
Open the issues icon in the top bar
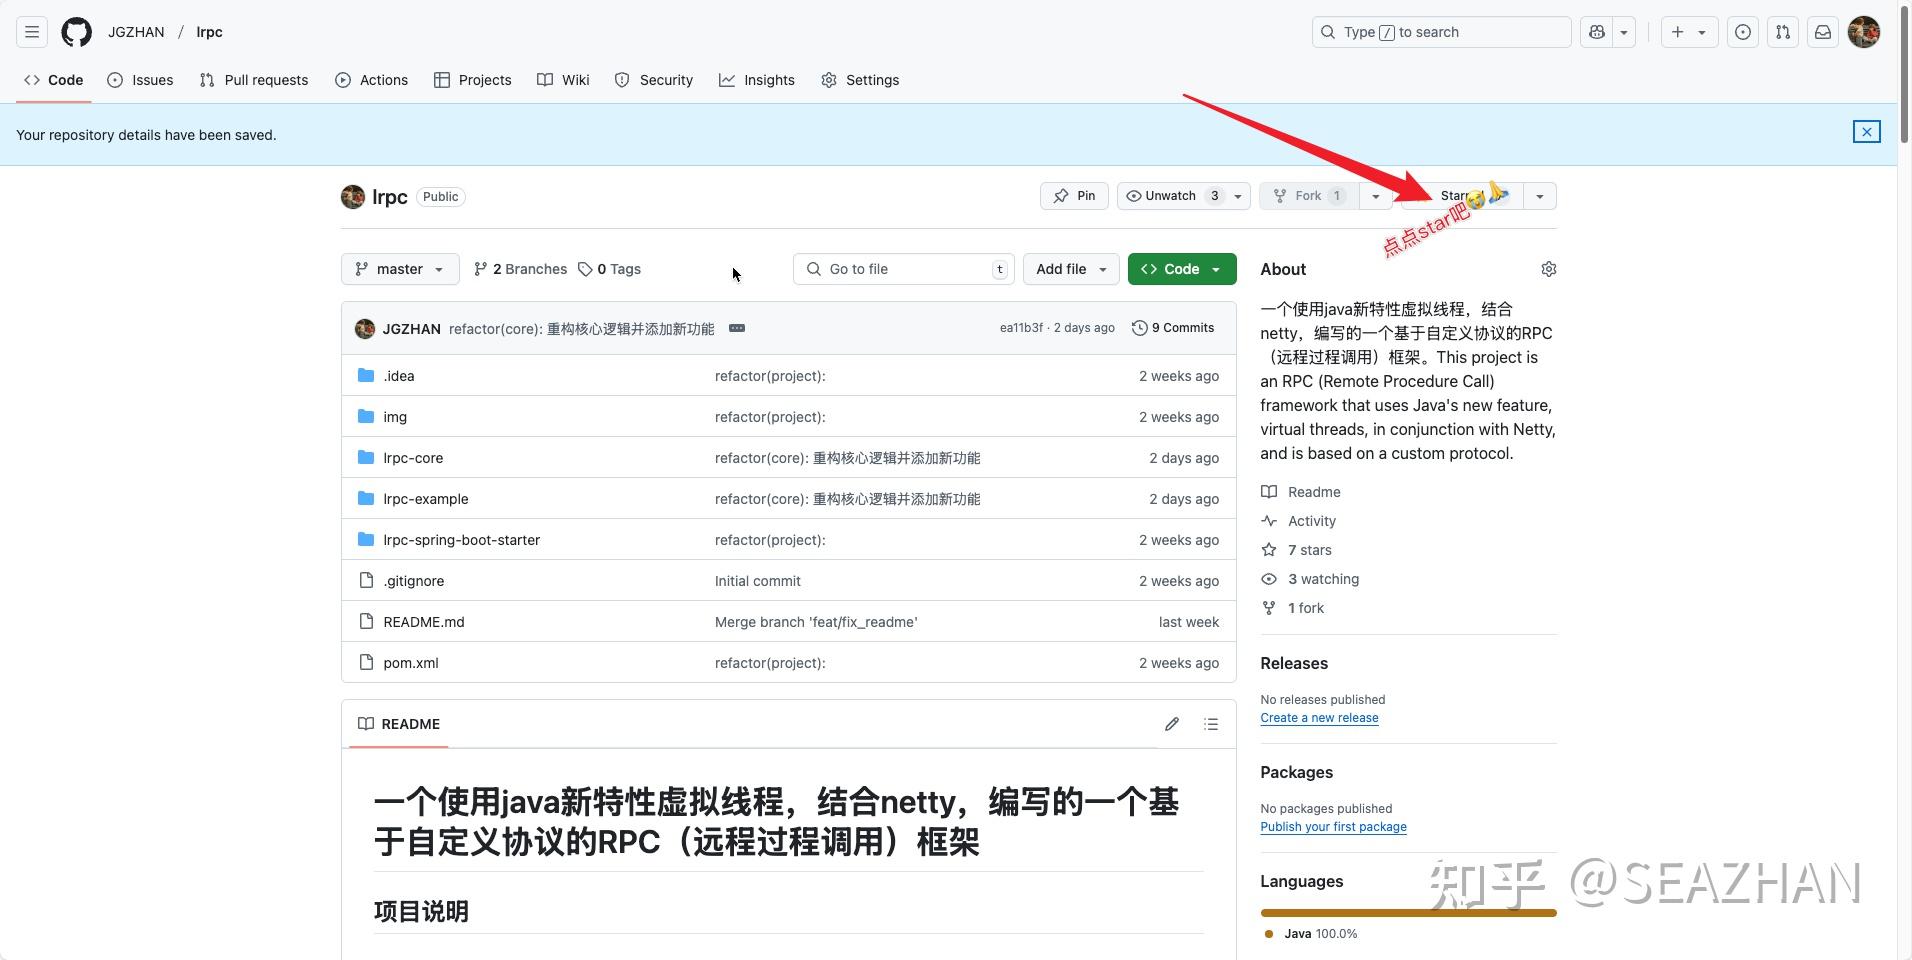pos(1744,31)
